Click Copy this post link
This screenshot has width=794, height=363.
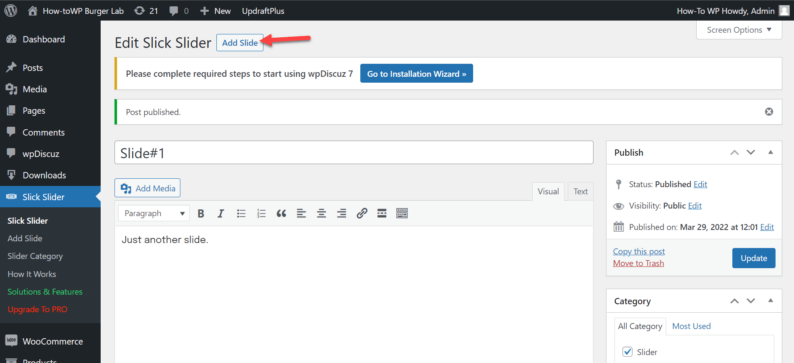639,251
